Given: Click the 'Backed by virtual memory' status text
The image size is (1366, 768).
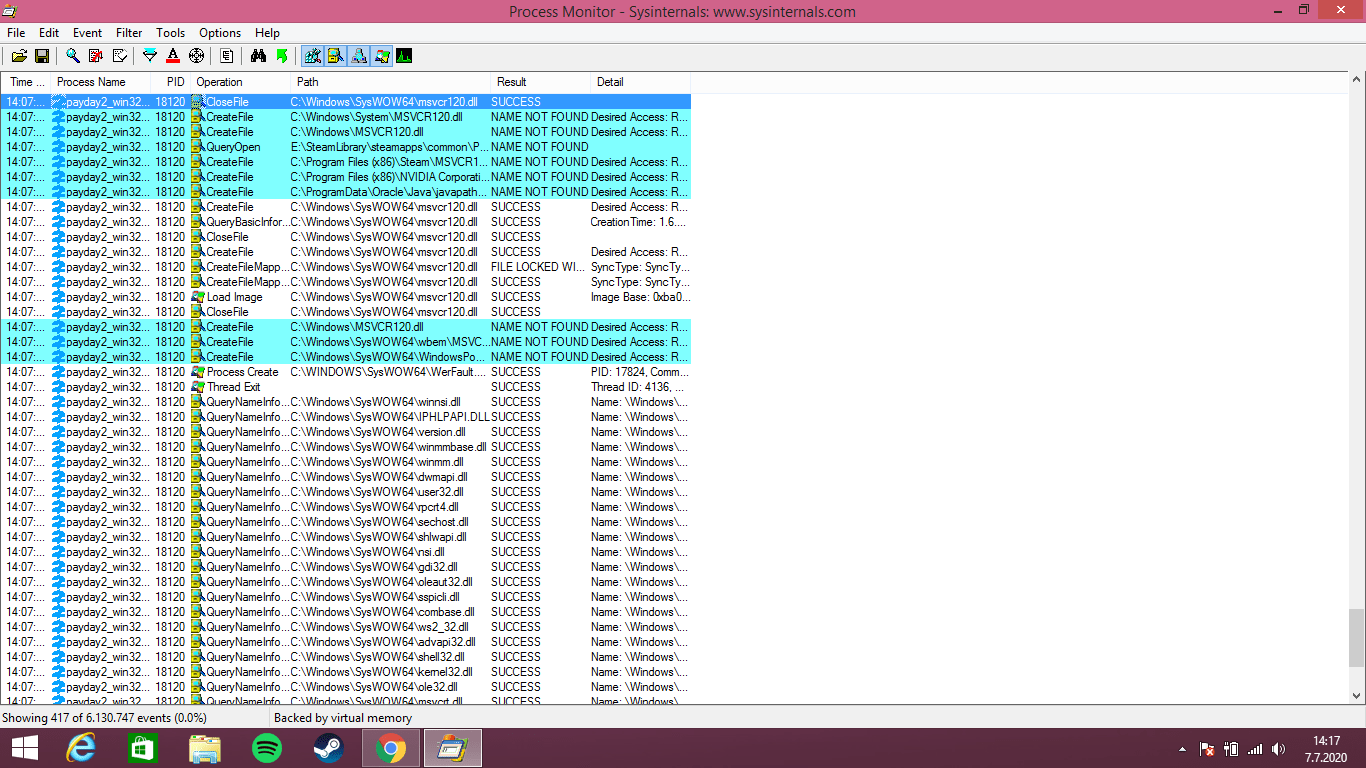Looking at the screenshot, I should pos(343,718).
